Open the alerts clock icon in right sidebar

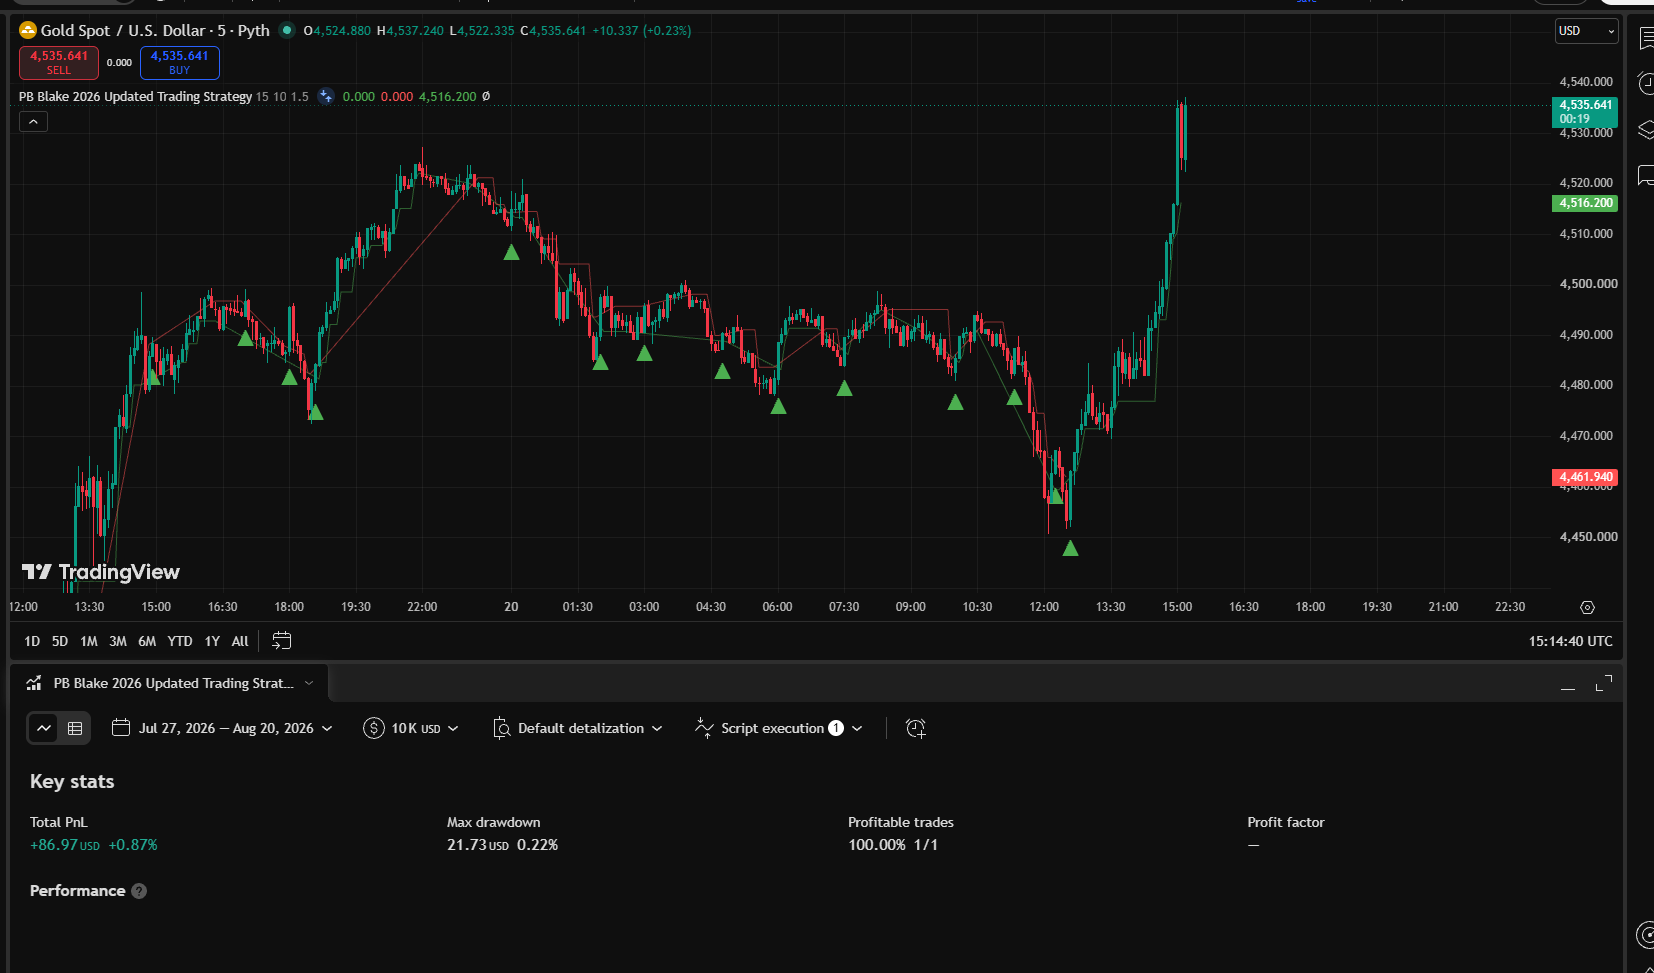1645,84
